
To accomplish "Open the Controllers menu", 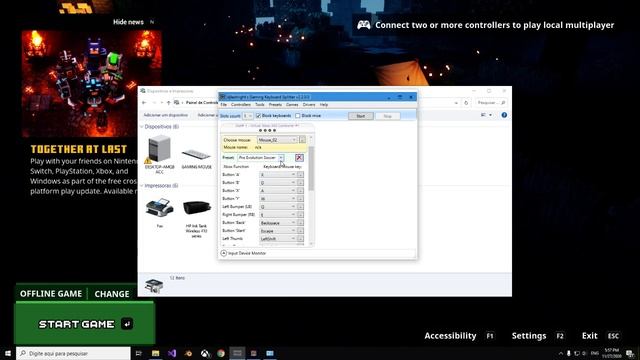I will [241, 105].
